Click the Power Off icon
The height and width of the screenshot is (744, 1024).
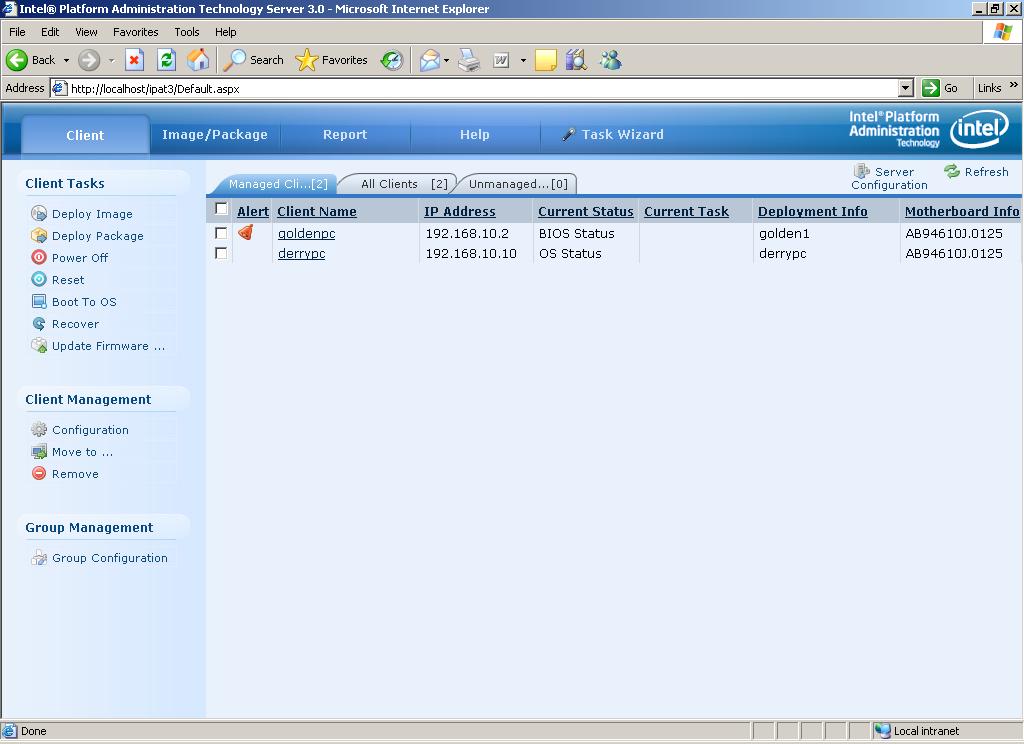pyautogui.click(x=39, y=258)
